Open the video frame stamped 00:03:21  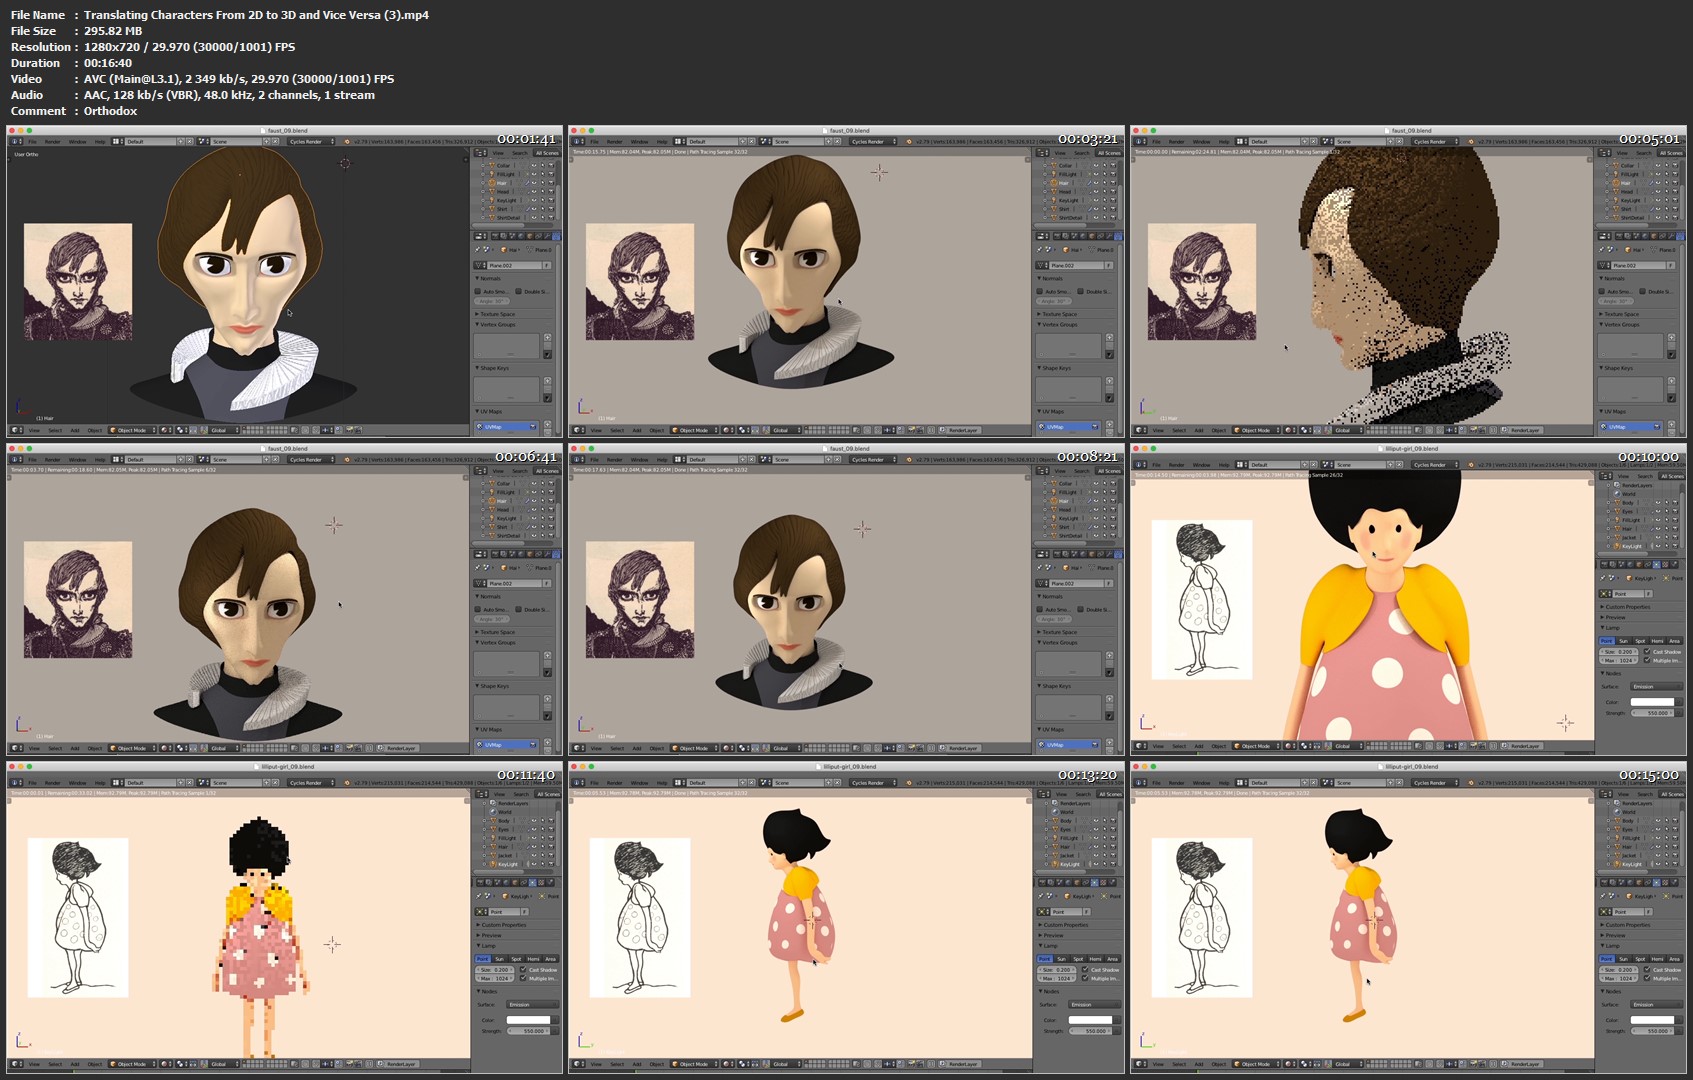tap(846, 280)
